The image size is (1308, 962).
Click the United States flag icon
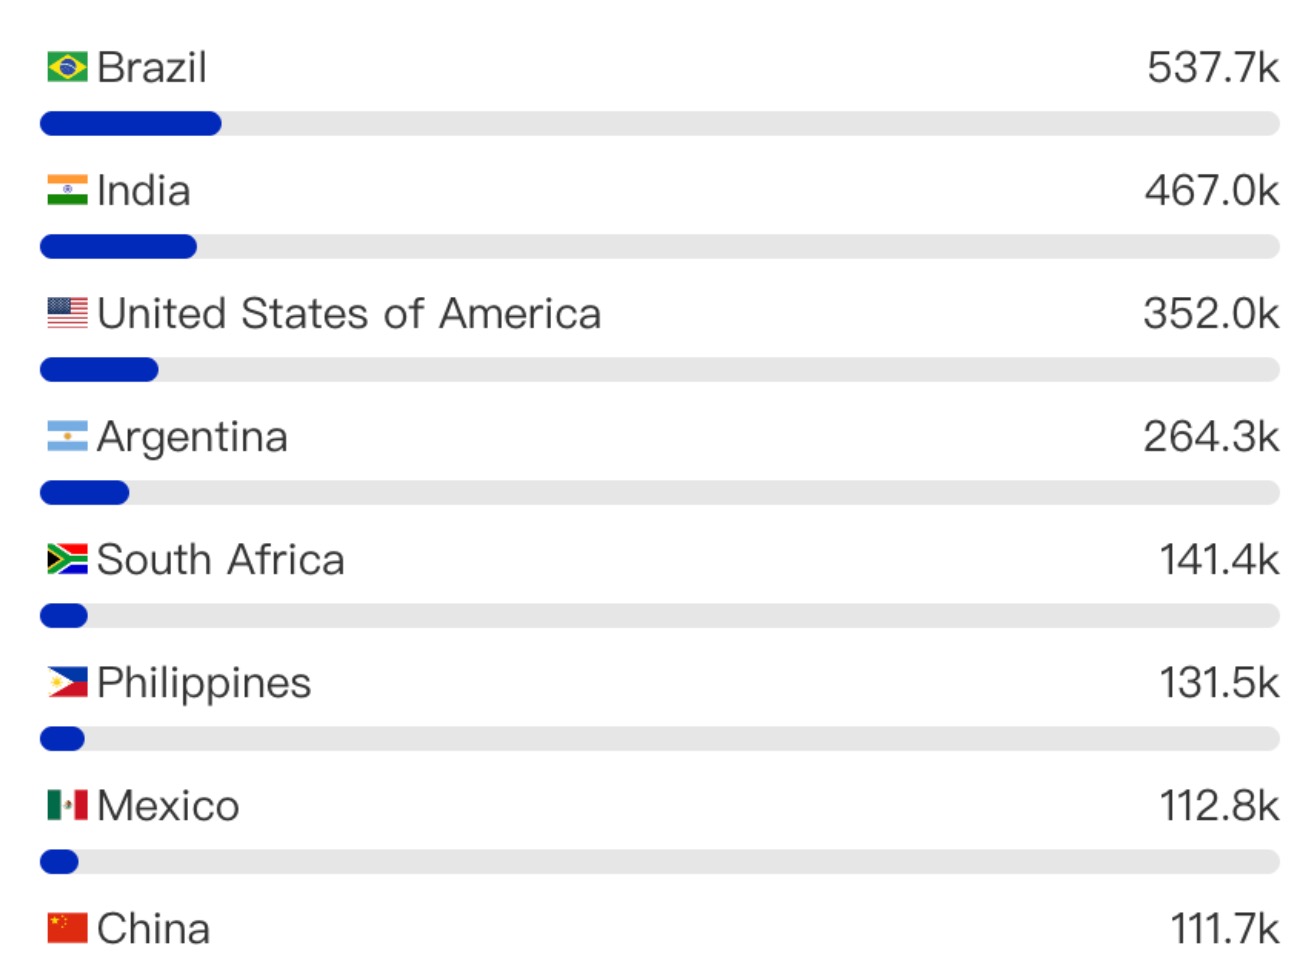point(67,313)
